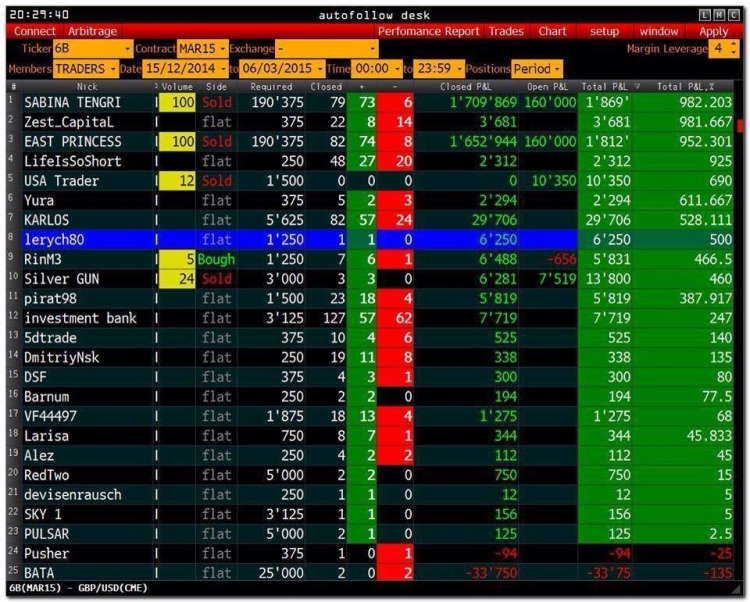750x602 pixels.
Task: Open the Trades menu
Action: [506, 32]
